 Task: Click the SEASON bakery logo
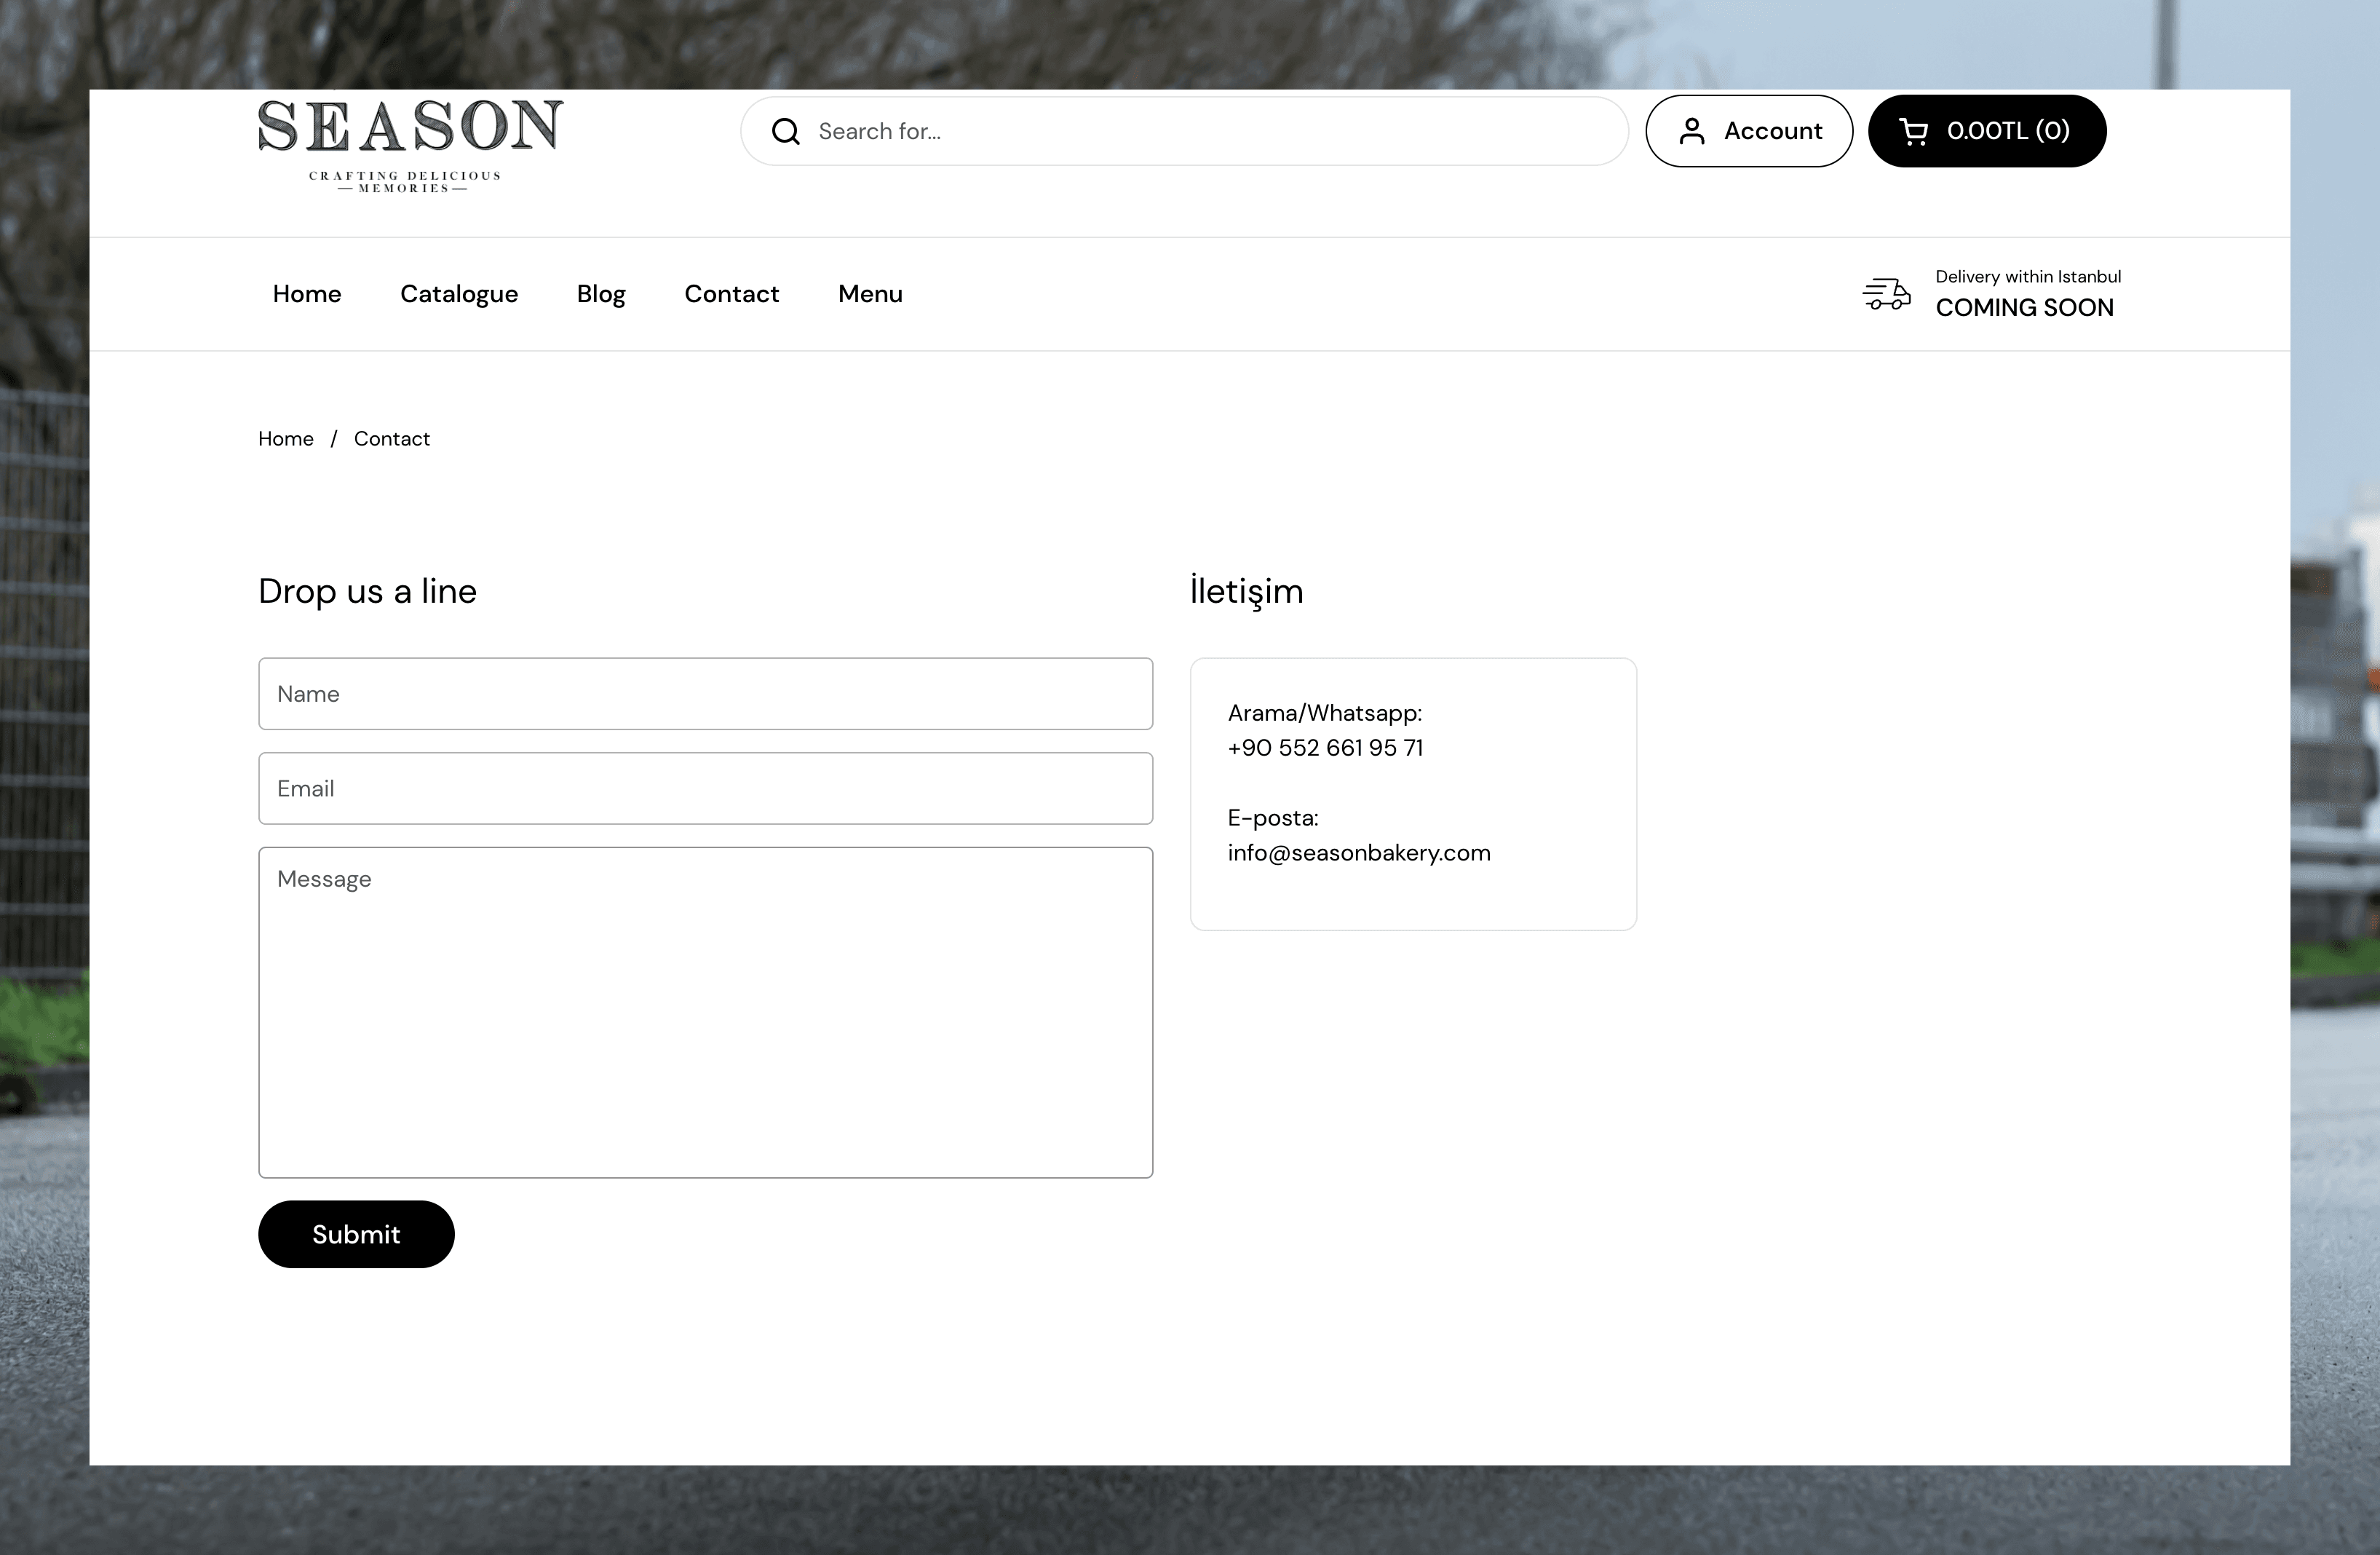pos(410,145)
